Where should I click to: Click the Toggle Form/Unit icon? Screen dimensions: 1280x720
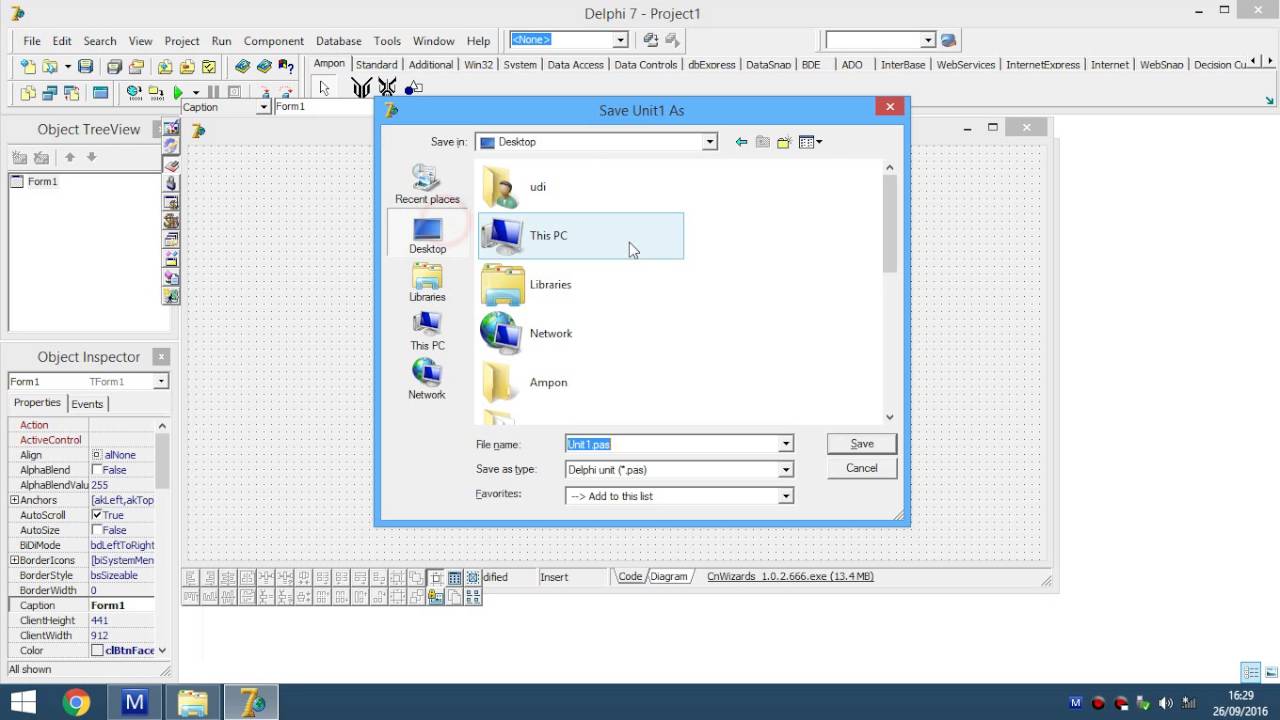(x=71, y=93)
